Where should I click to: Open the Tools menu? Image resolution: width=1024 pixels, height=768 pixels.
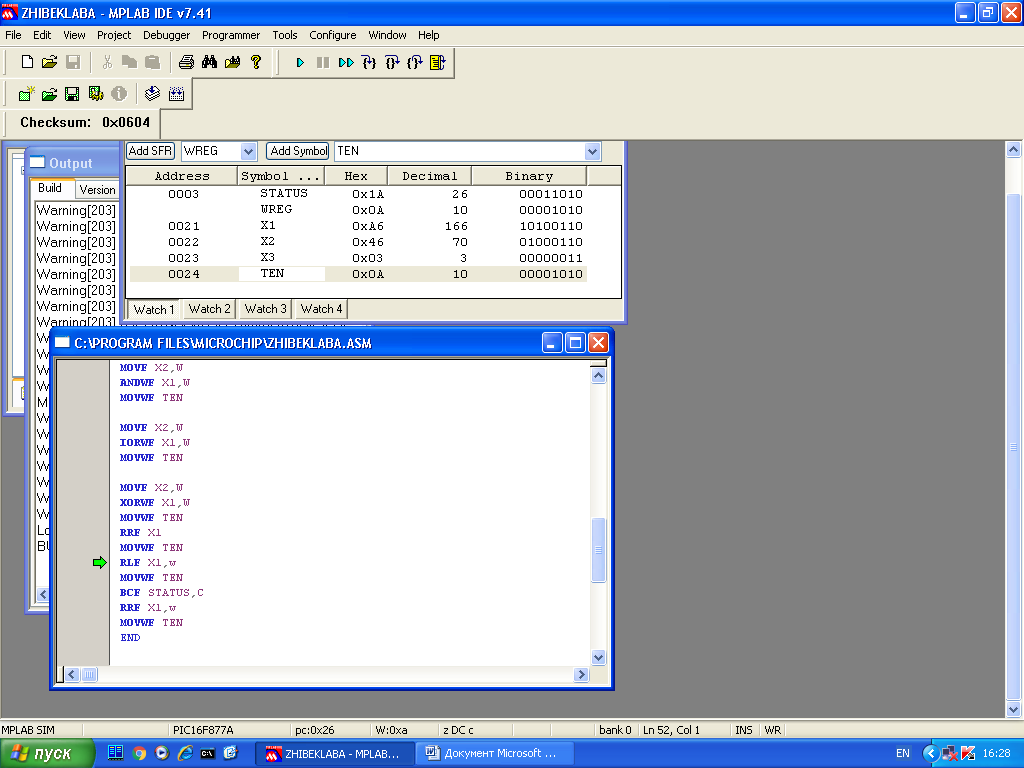click(285, 35)
